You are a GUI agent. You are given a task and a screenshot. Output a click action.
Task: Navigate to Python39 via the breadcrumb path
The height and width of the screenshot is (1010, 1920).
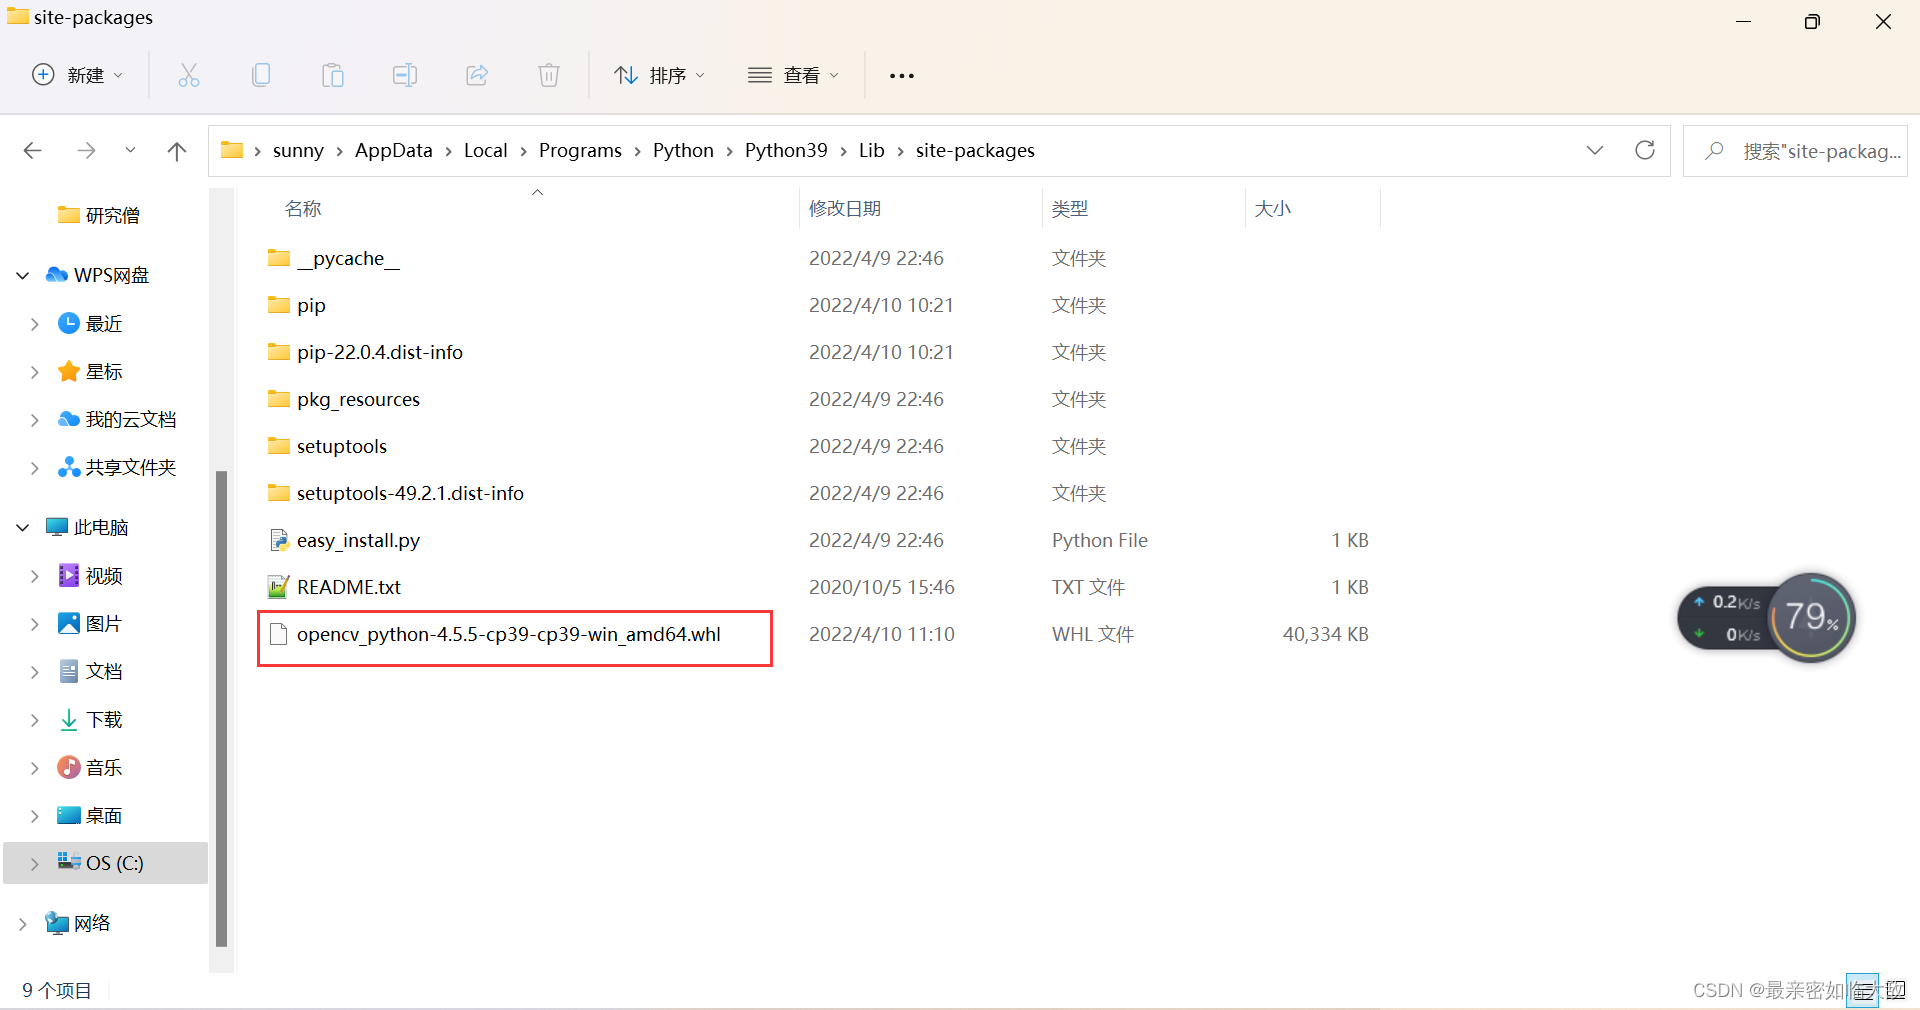click(x=786, y=150)
